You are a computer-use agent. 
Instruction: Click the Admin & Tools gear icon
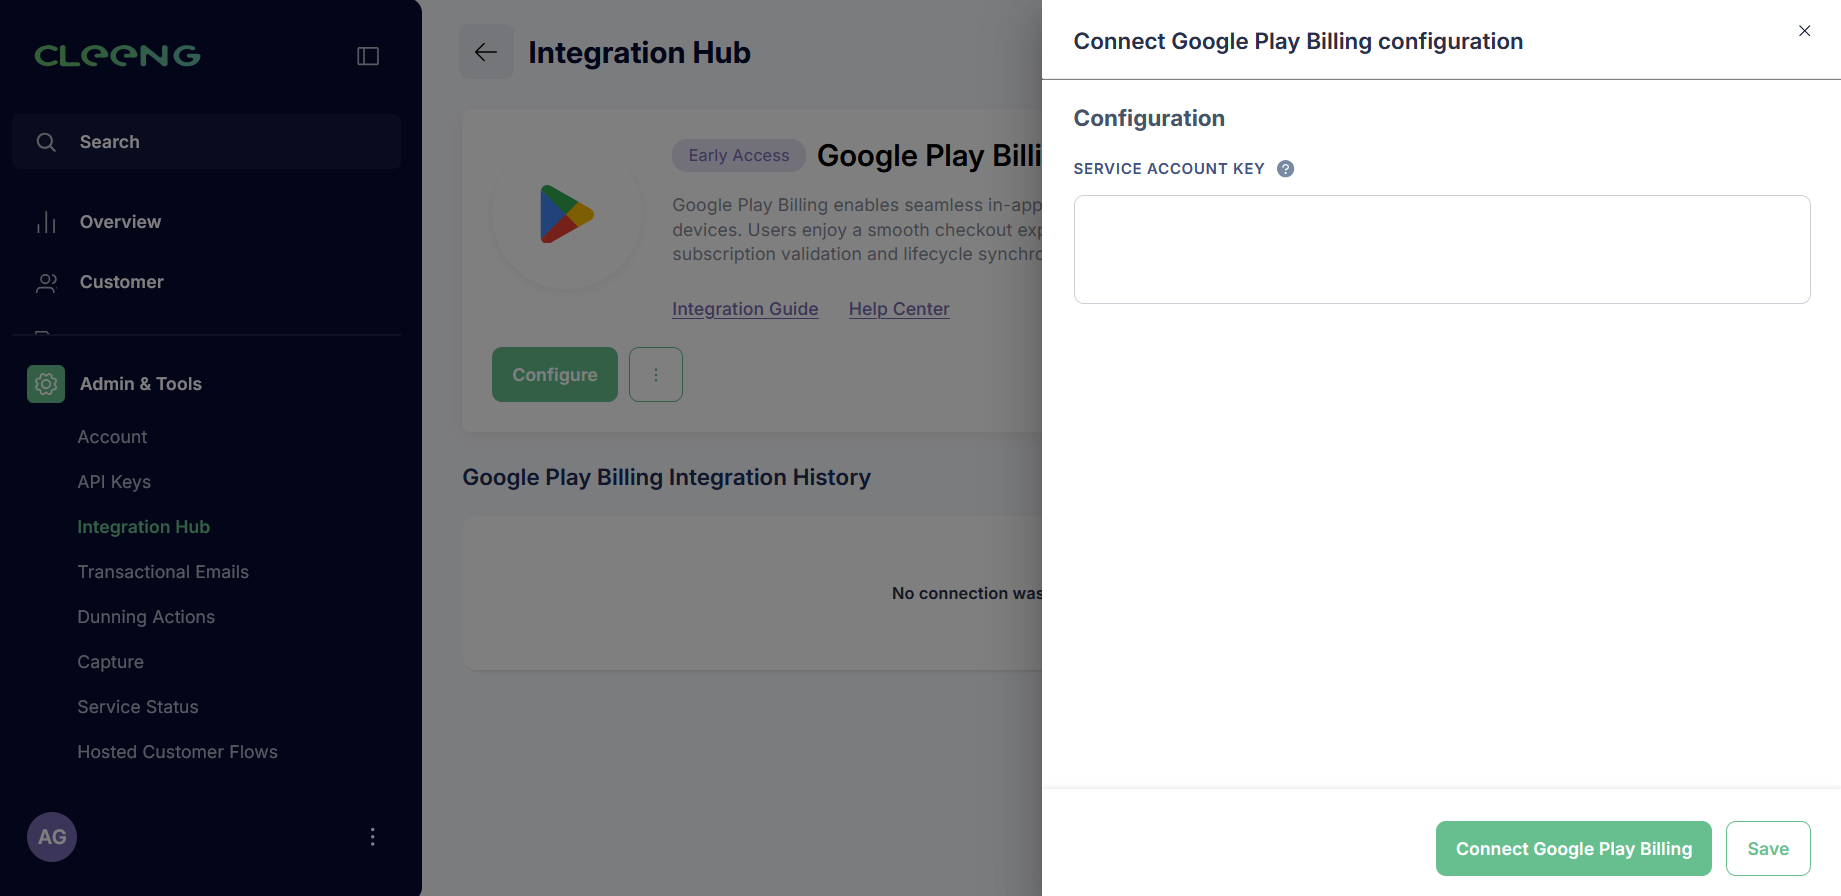[x=46, y=384]
